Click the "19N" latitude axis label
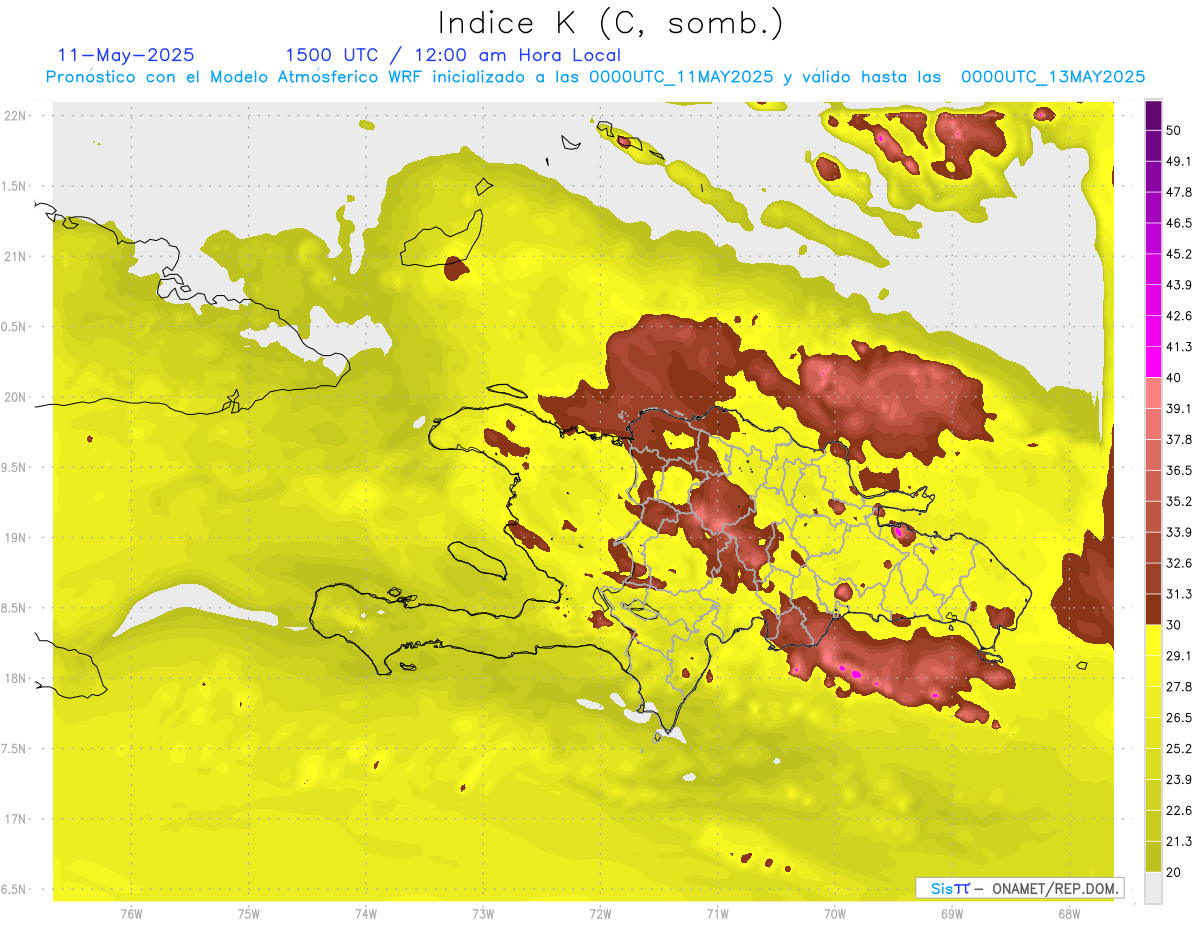Viewport: 1200px width, 927px height. point(16,538)
